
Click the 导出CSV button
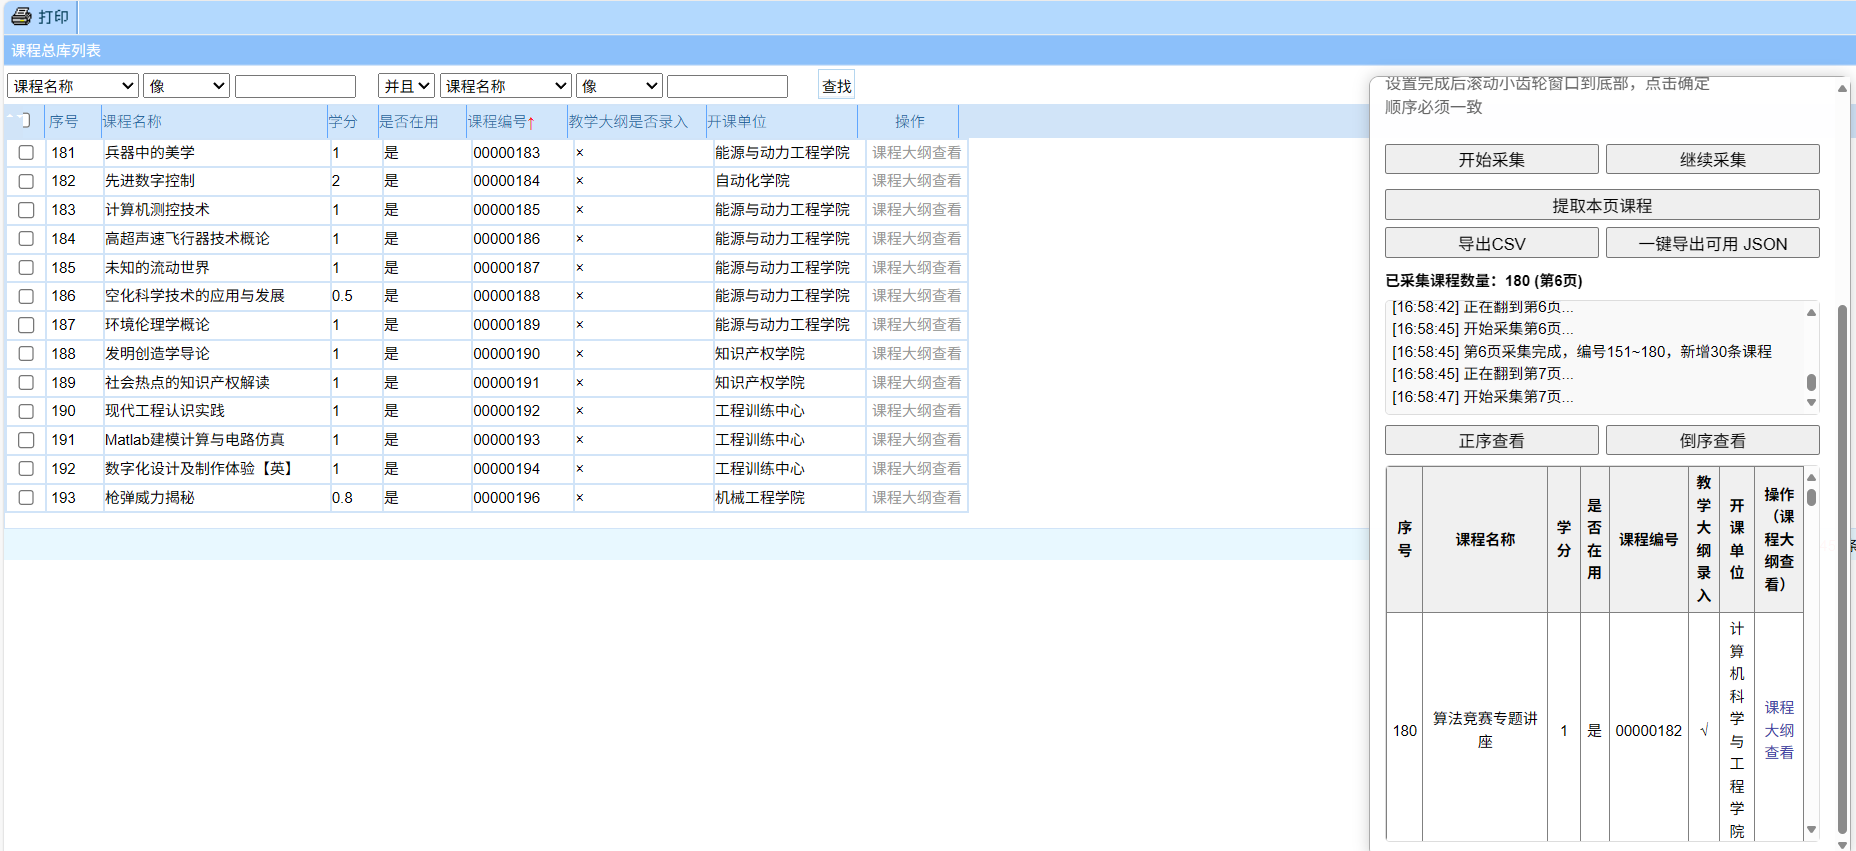click(x=1491, y=244)
